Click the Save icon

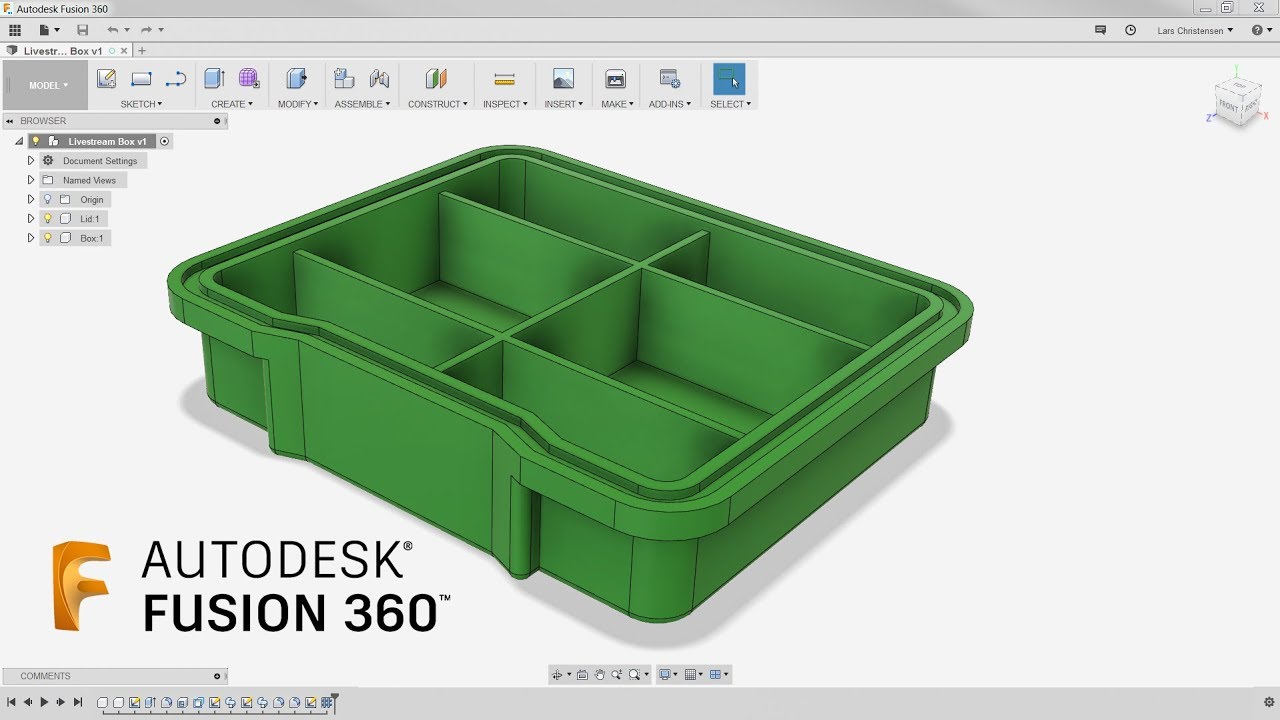click(x=82, y=30)
